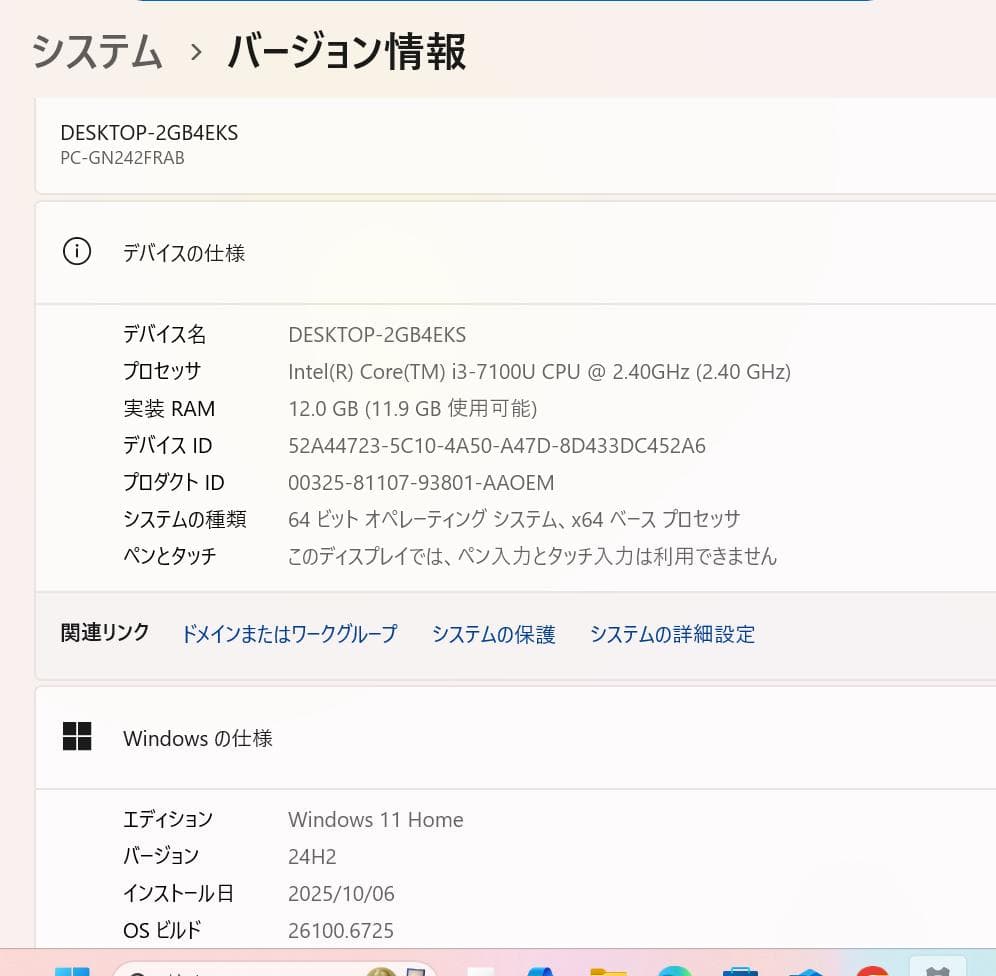Click the Windows logo next to Windows の仕様
This screenshot has height=976, width=996.
point(78,737)
